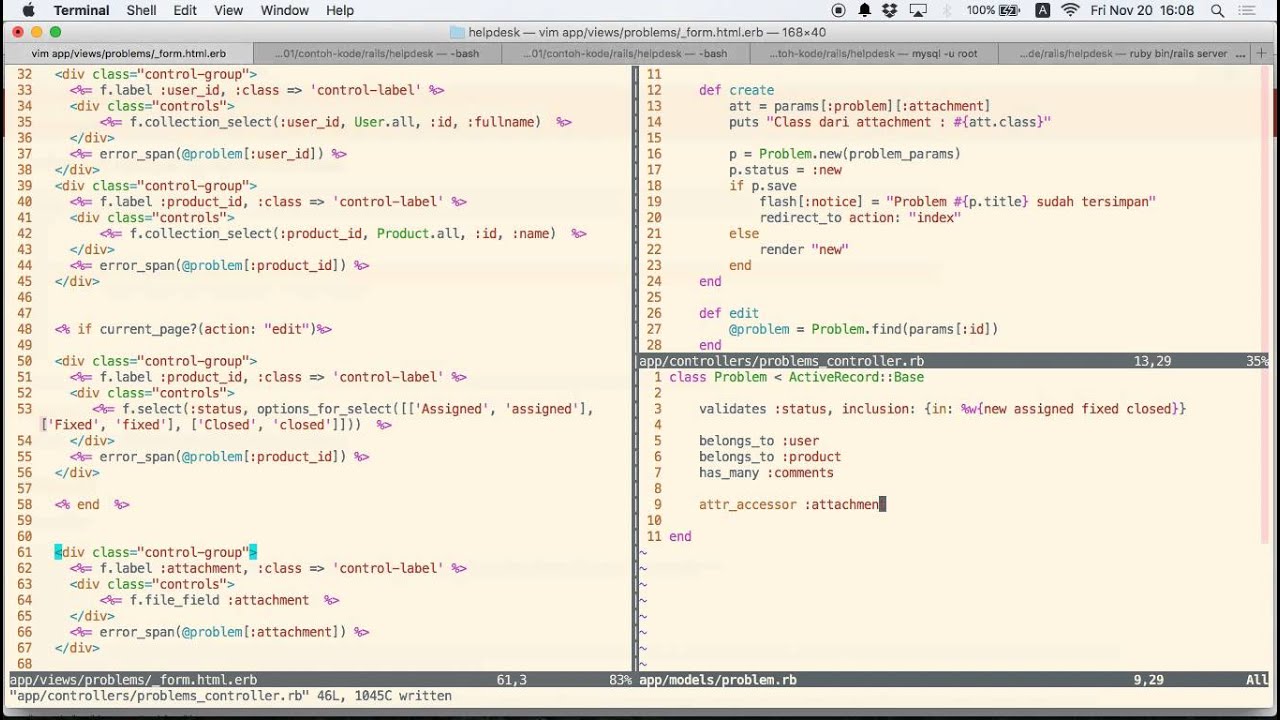
Task: Click the 'has_many :comments' line
Action: click(766, 473)
